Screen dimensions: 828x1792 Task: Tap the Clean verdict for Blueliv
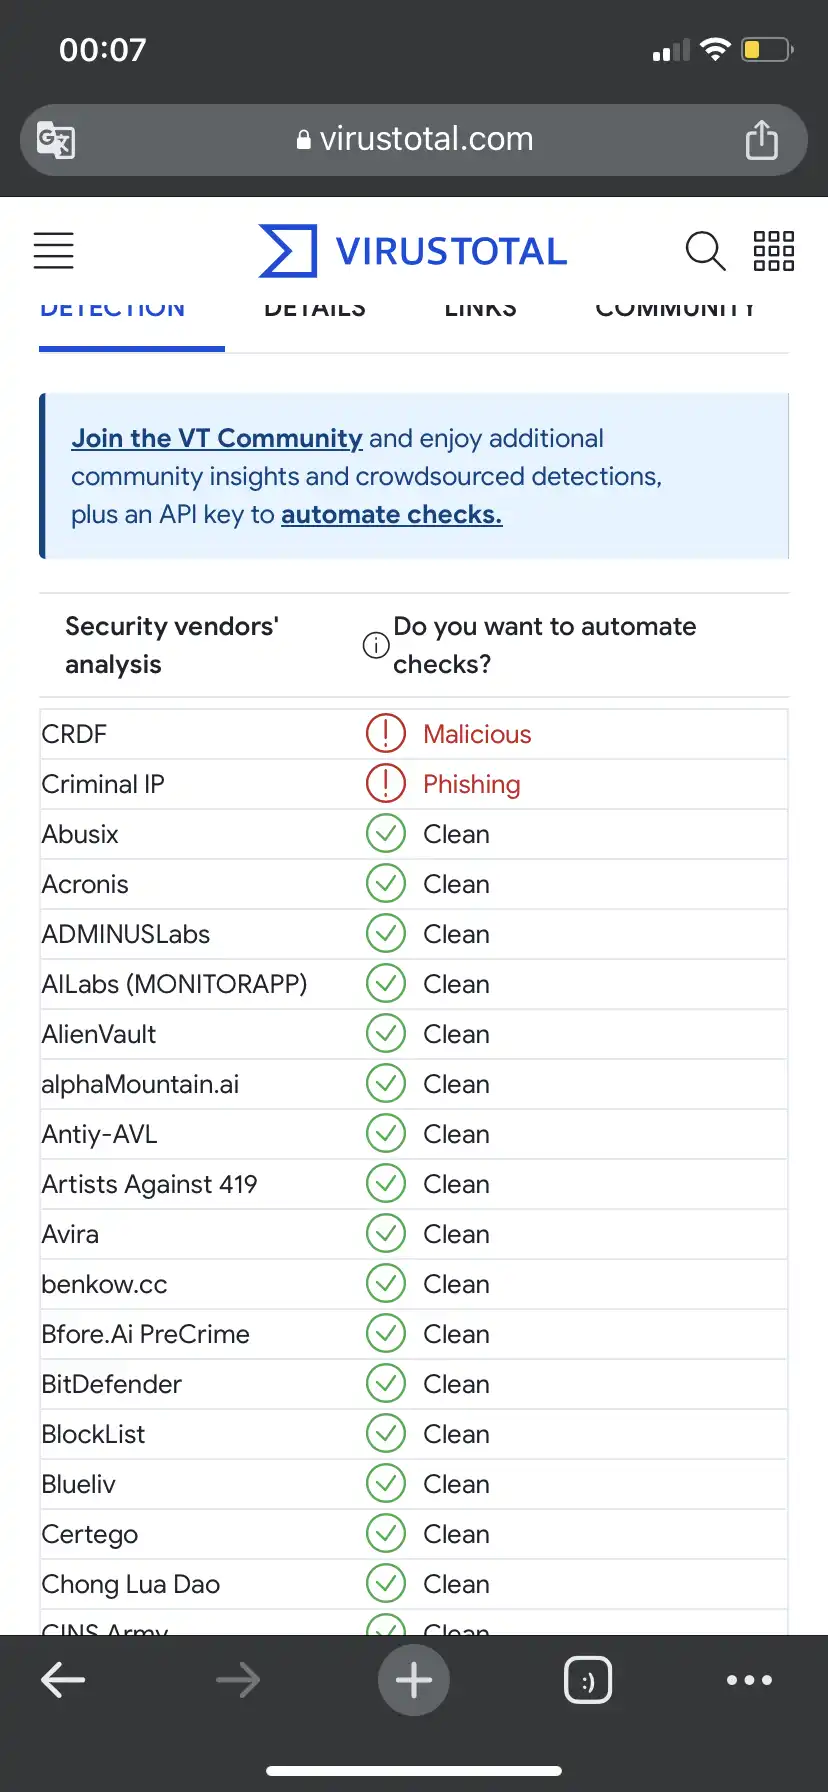click(x=456, y=1484)
